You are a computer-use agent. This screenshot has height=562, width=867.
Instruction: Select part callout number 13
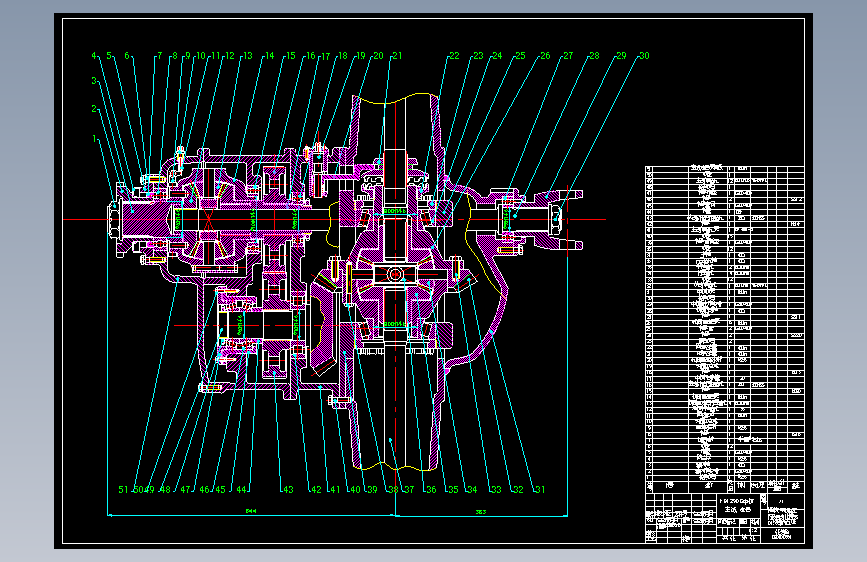pyautogui.click(x=248, y=56)
